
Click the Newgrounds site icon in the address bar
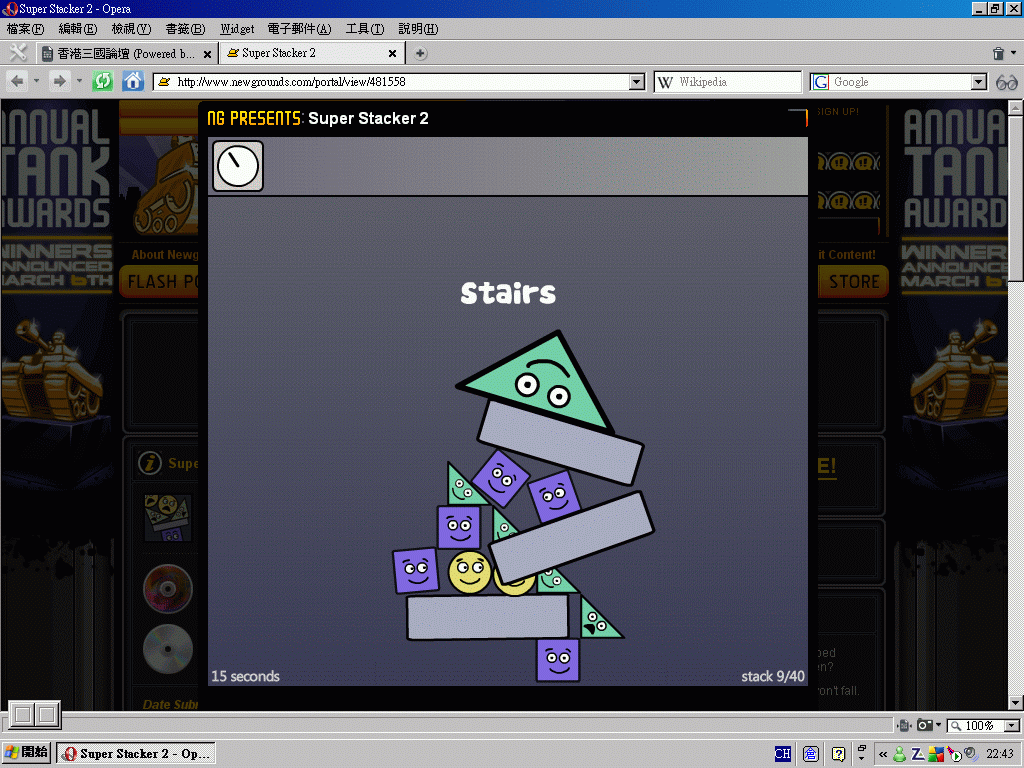point(165,82)
